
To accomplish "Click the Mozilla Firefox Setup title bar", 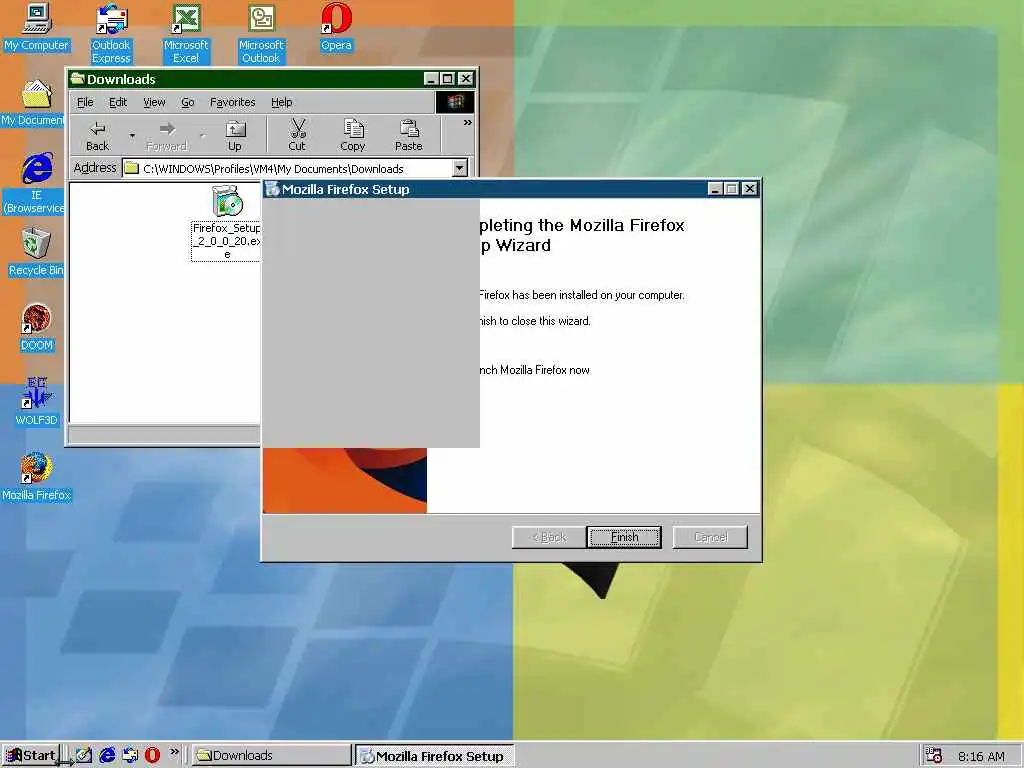I will 483,189.
